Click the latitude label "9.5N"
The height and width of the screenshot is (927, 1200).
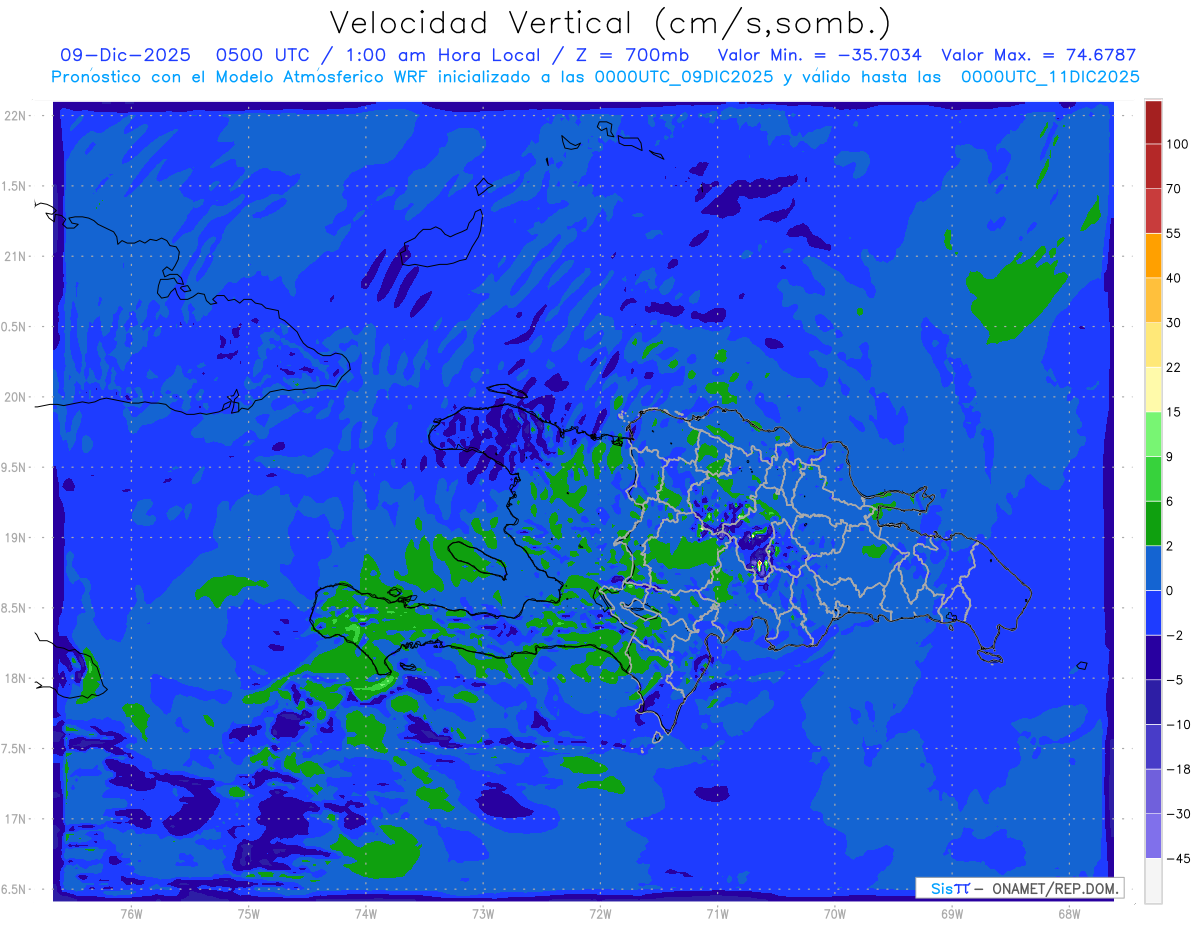(15, 468)
